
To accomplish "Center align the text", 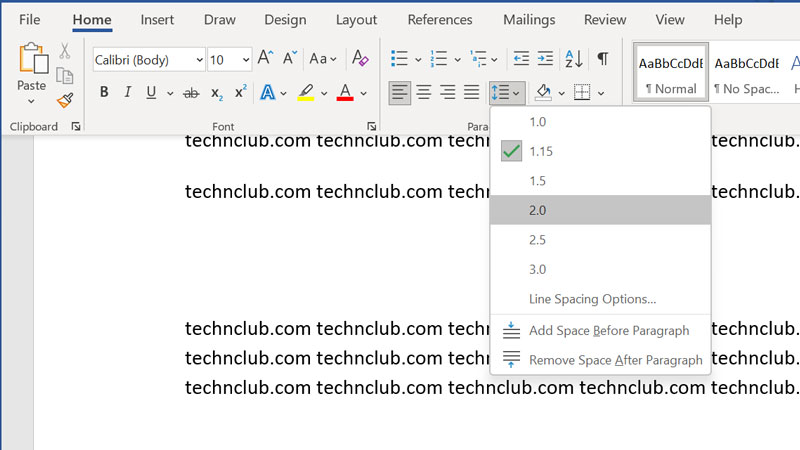I will pos(423,92).
